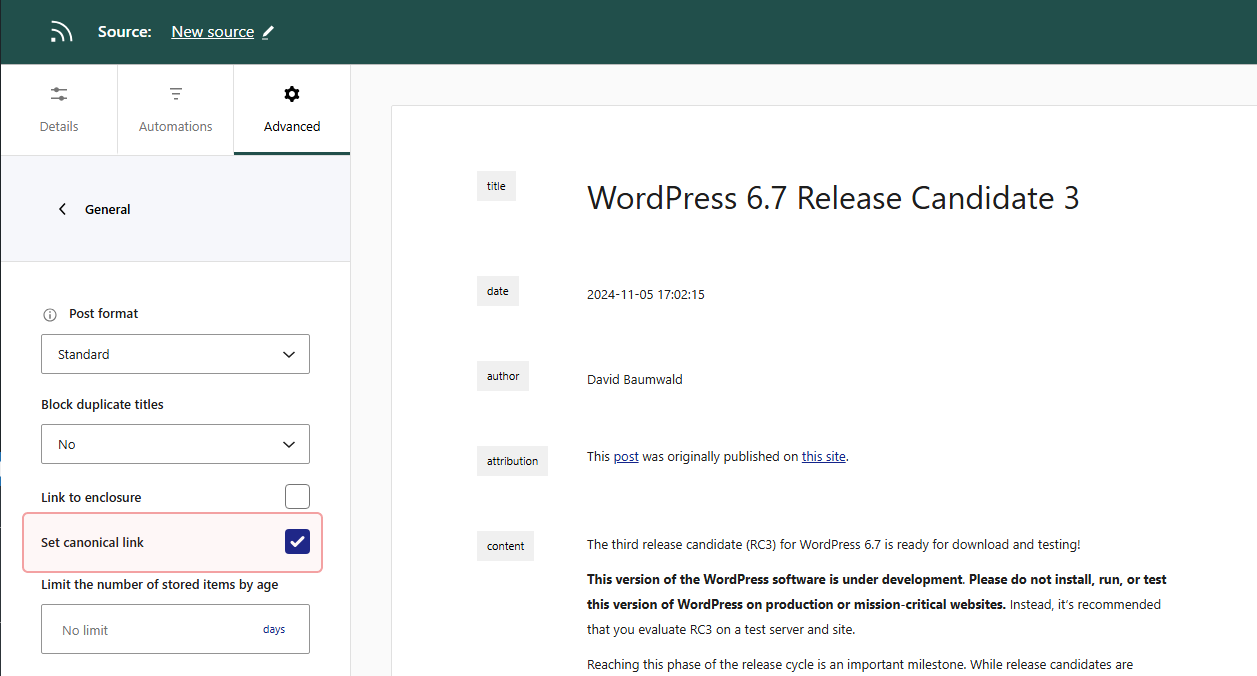The image size is (1257, 676).
Task: Click the Advanced gear icon
Action: (291, 94)
